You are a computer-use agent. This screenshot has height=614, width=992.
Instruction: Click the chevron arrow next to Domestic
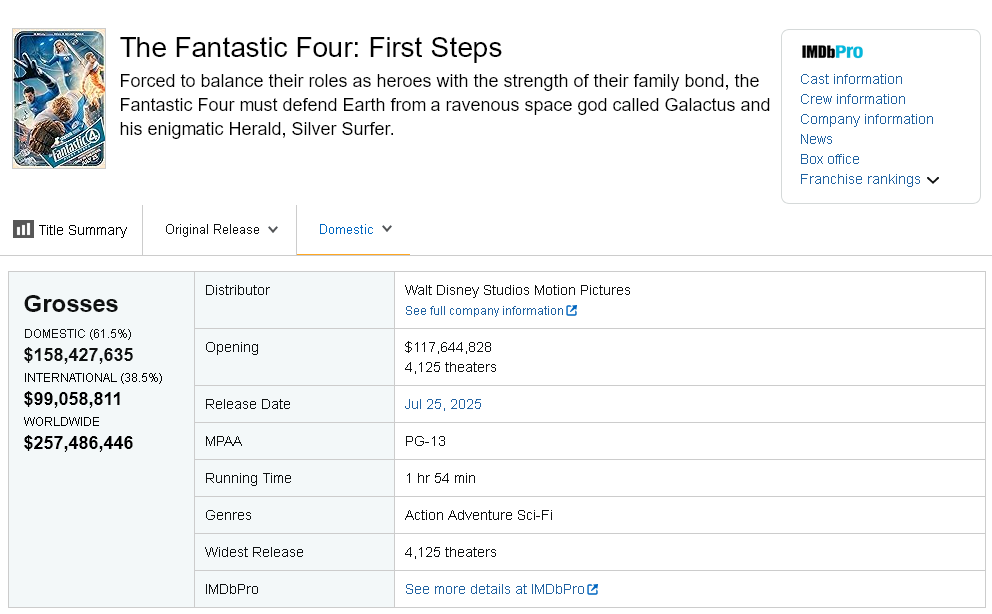click(387, 229)
